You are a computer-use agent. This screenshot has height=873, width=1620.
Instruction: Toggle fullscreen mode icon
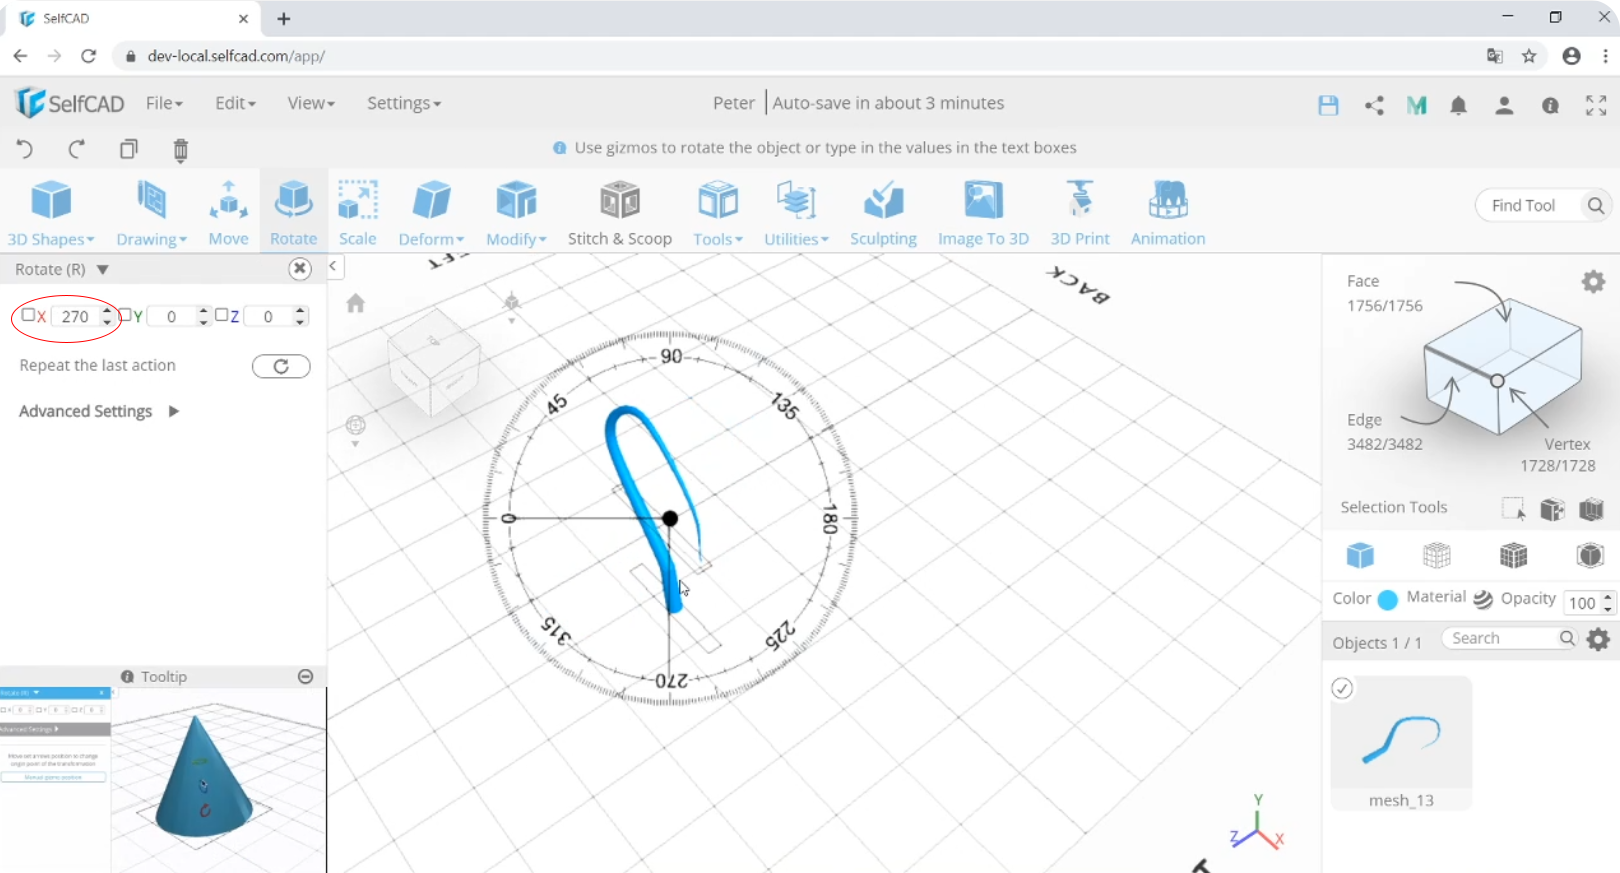1596,105
